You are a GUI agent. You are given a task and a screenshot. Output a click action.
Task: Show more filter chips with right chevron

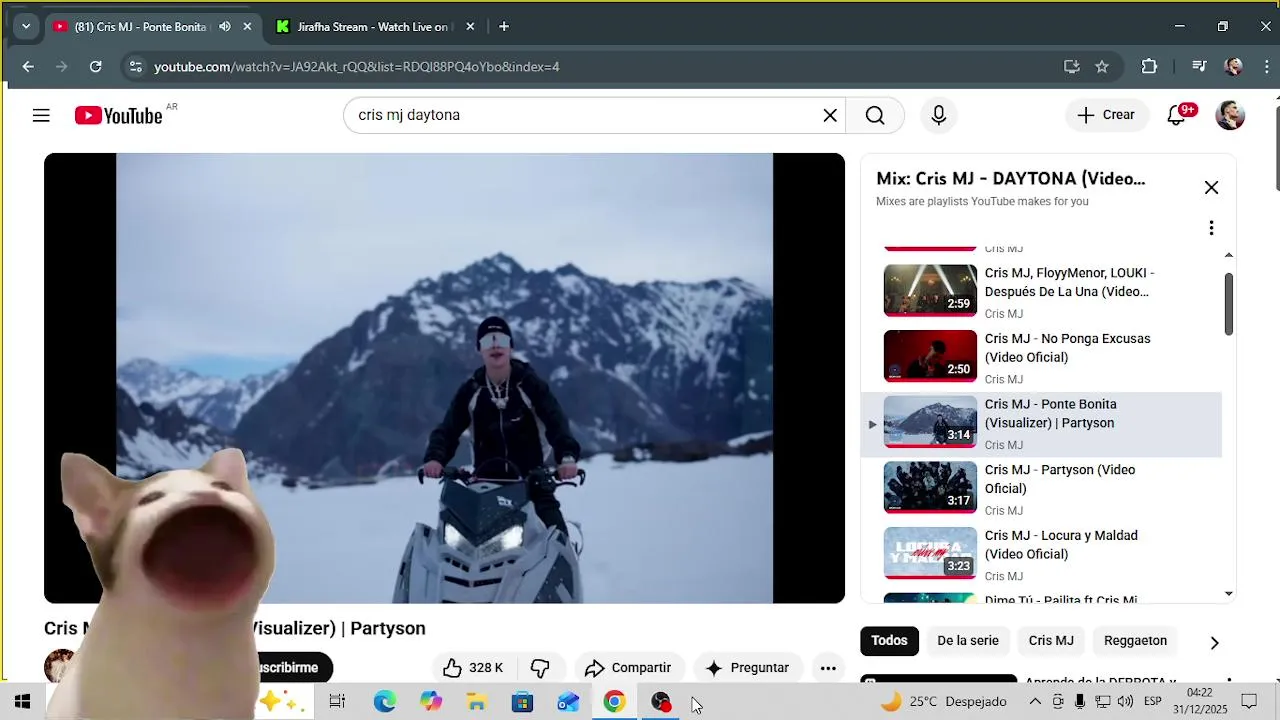tap(1214, 642)
